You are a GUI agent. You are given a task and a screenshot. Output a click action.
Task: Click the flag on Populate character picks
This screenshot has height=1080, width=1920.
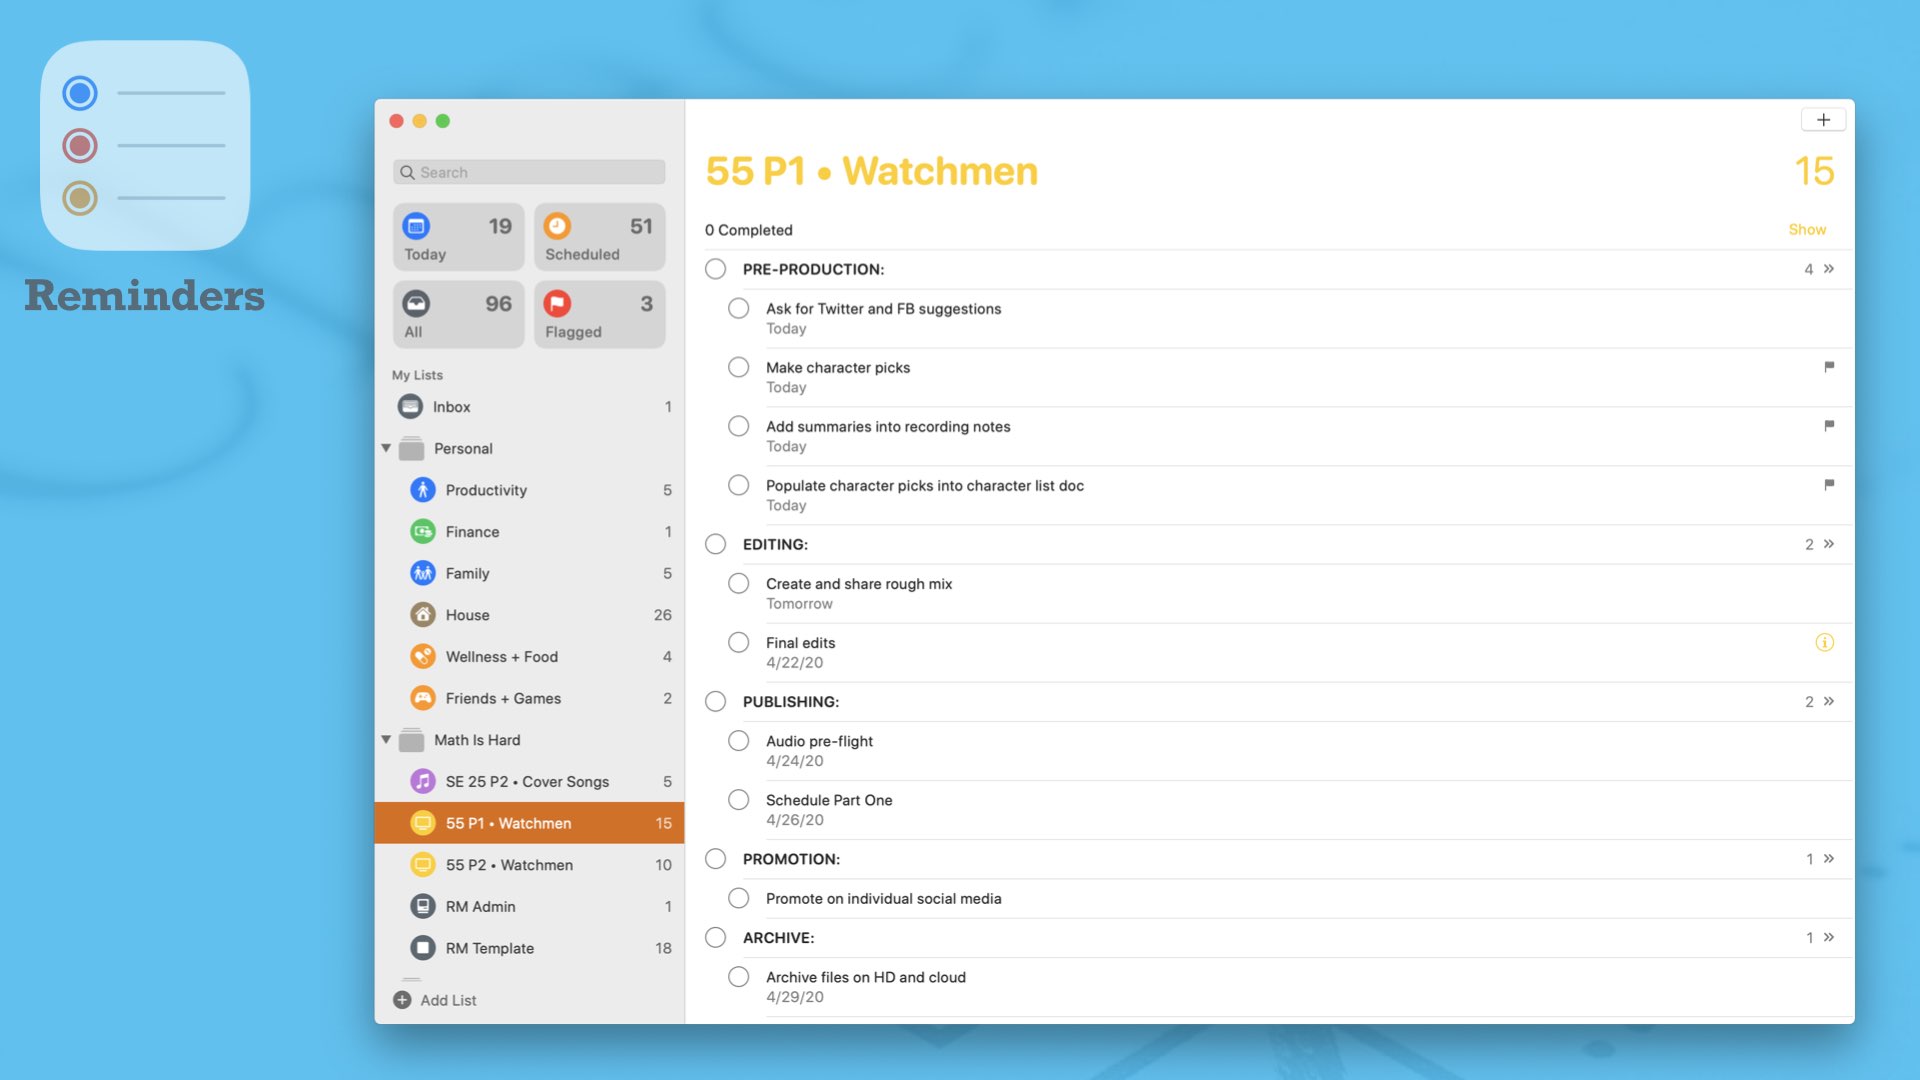[1829, 485]
